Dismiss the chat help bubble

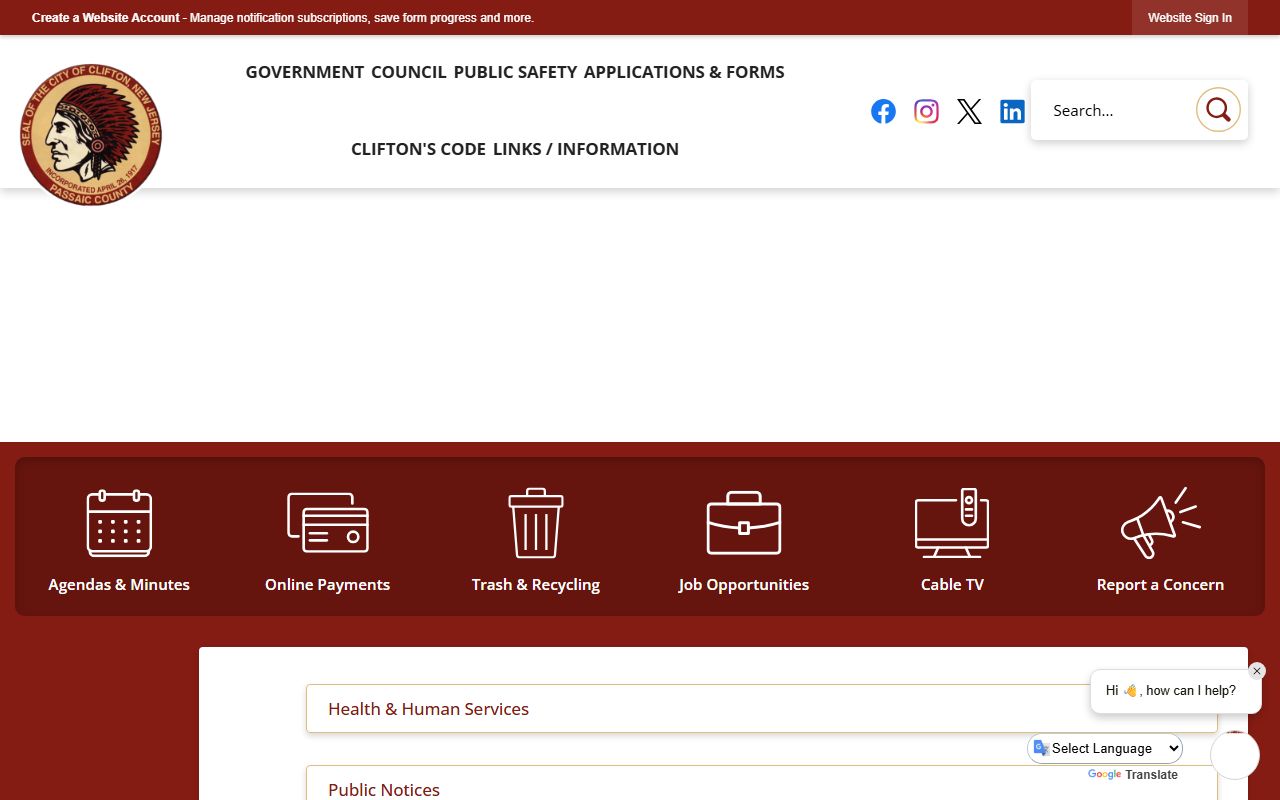point(1257,671)
